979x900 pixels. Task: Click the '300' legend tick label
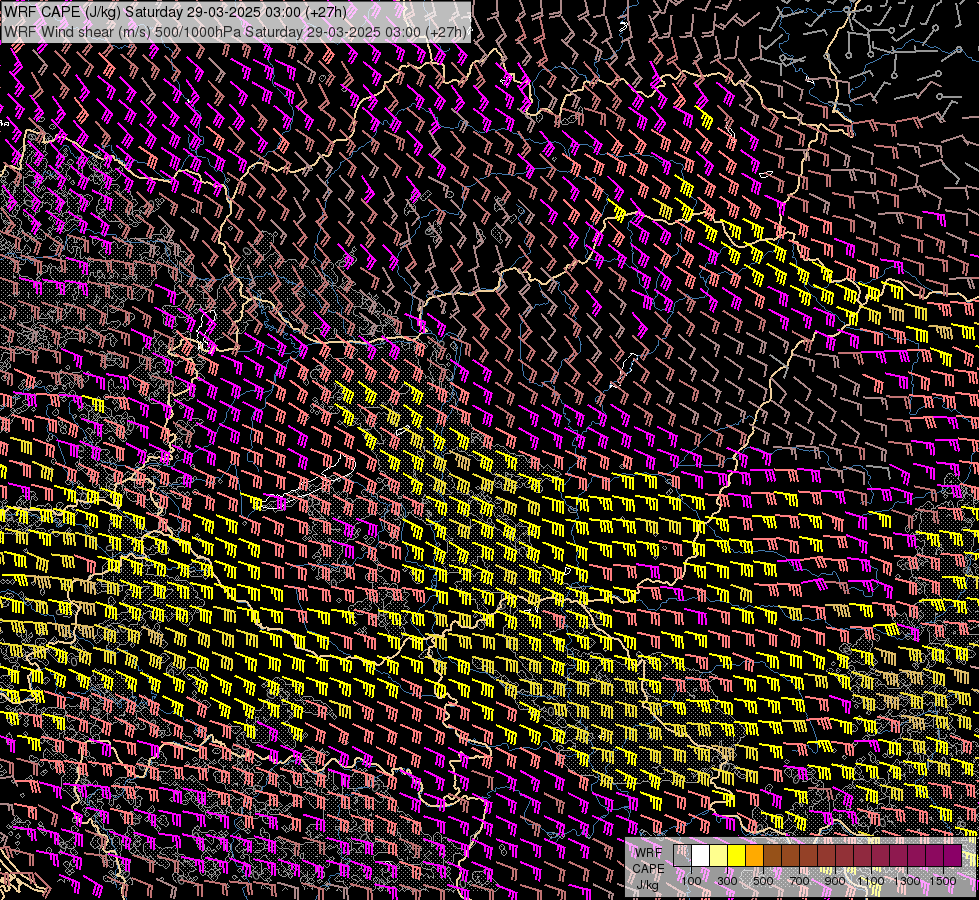pyautogui.click(x=727, y=881)
